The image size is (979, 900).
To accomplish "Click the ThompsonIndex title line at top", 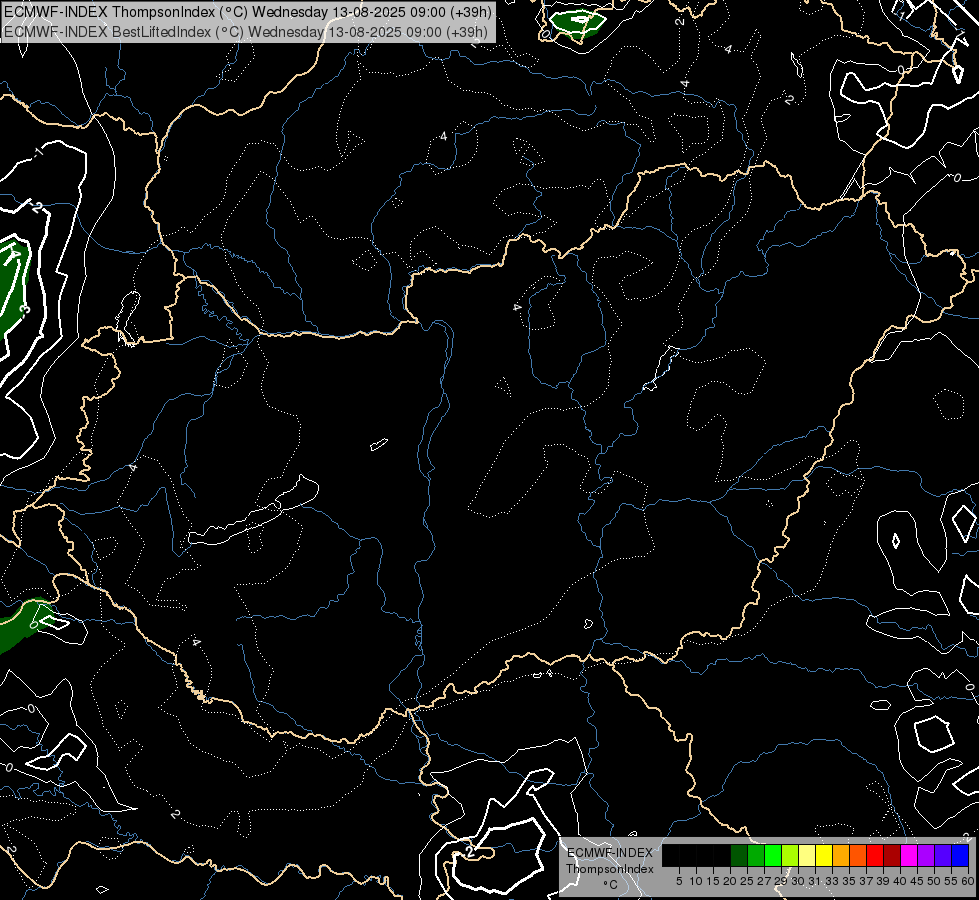I will [x=248, y=11].
